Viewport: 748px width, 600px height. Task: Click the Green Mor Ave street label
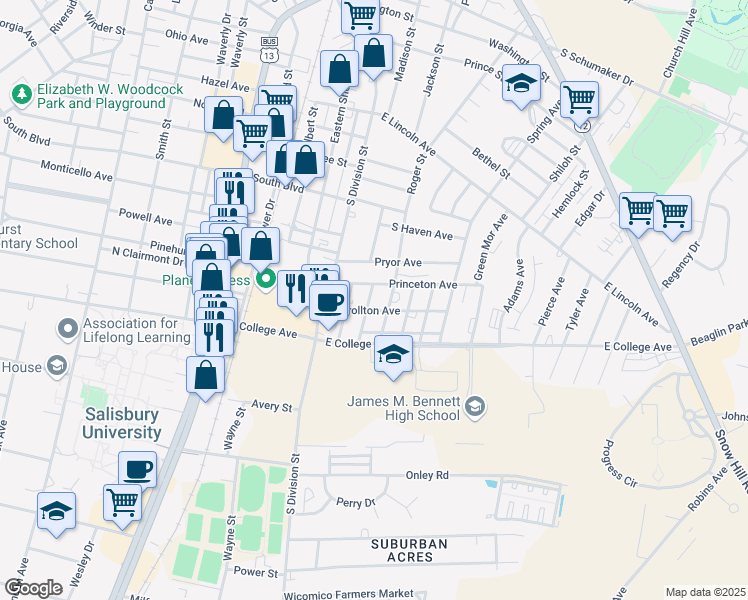click(x=490, y=247)
